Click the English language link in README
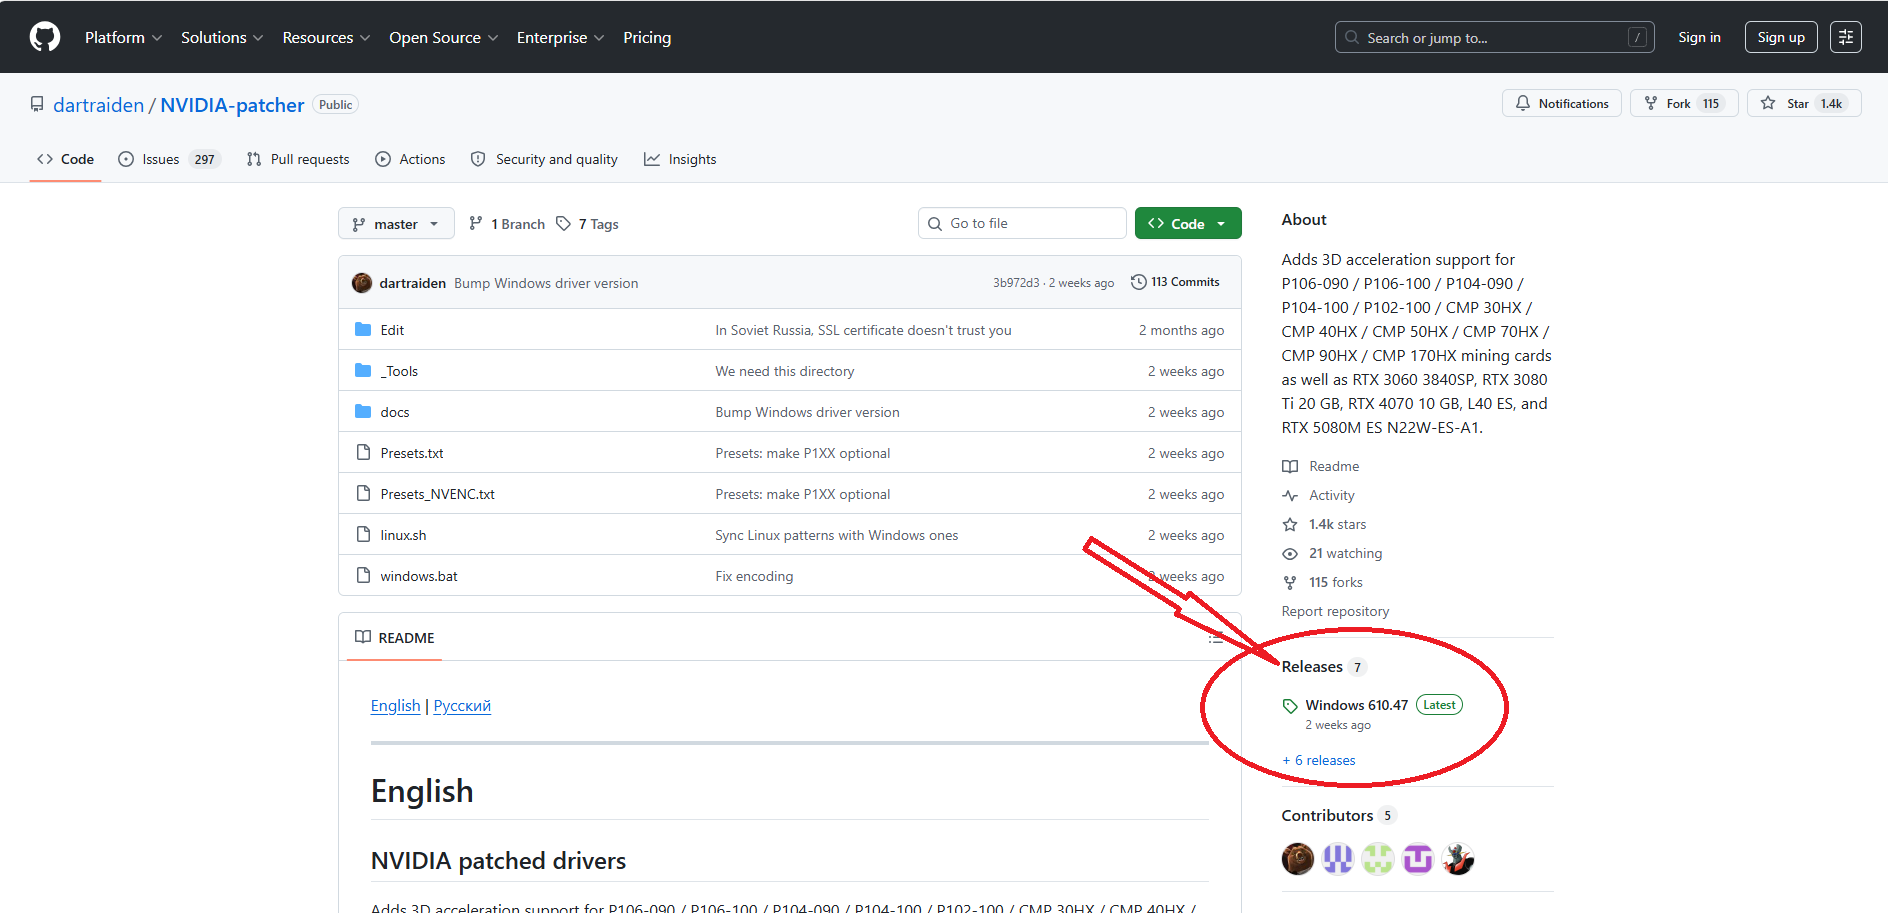1888x913 pixels. pyautogui.click(x=395, y=706)
